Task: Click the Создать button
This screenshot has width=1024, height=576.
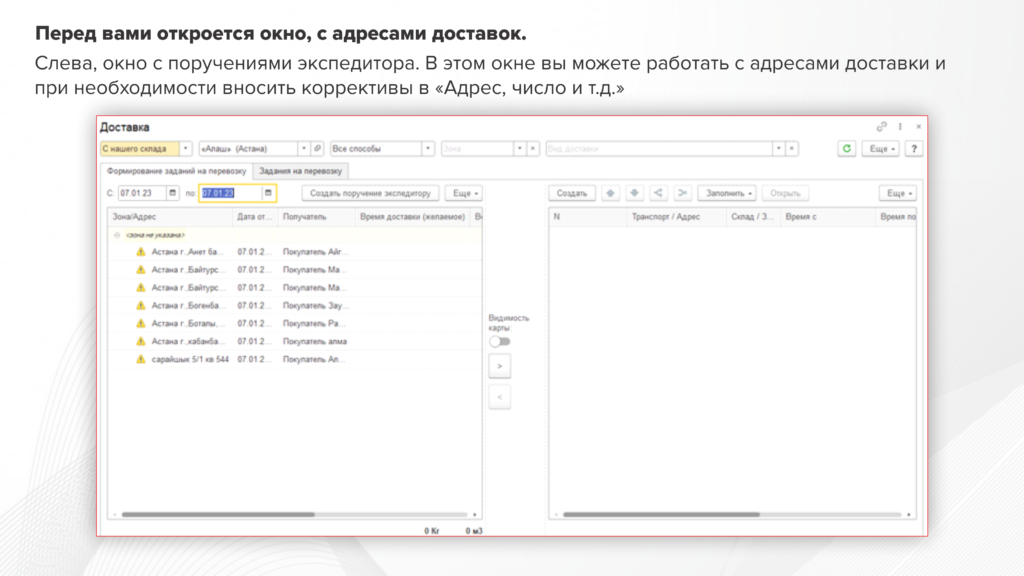Action: (572, 193)
